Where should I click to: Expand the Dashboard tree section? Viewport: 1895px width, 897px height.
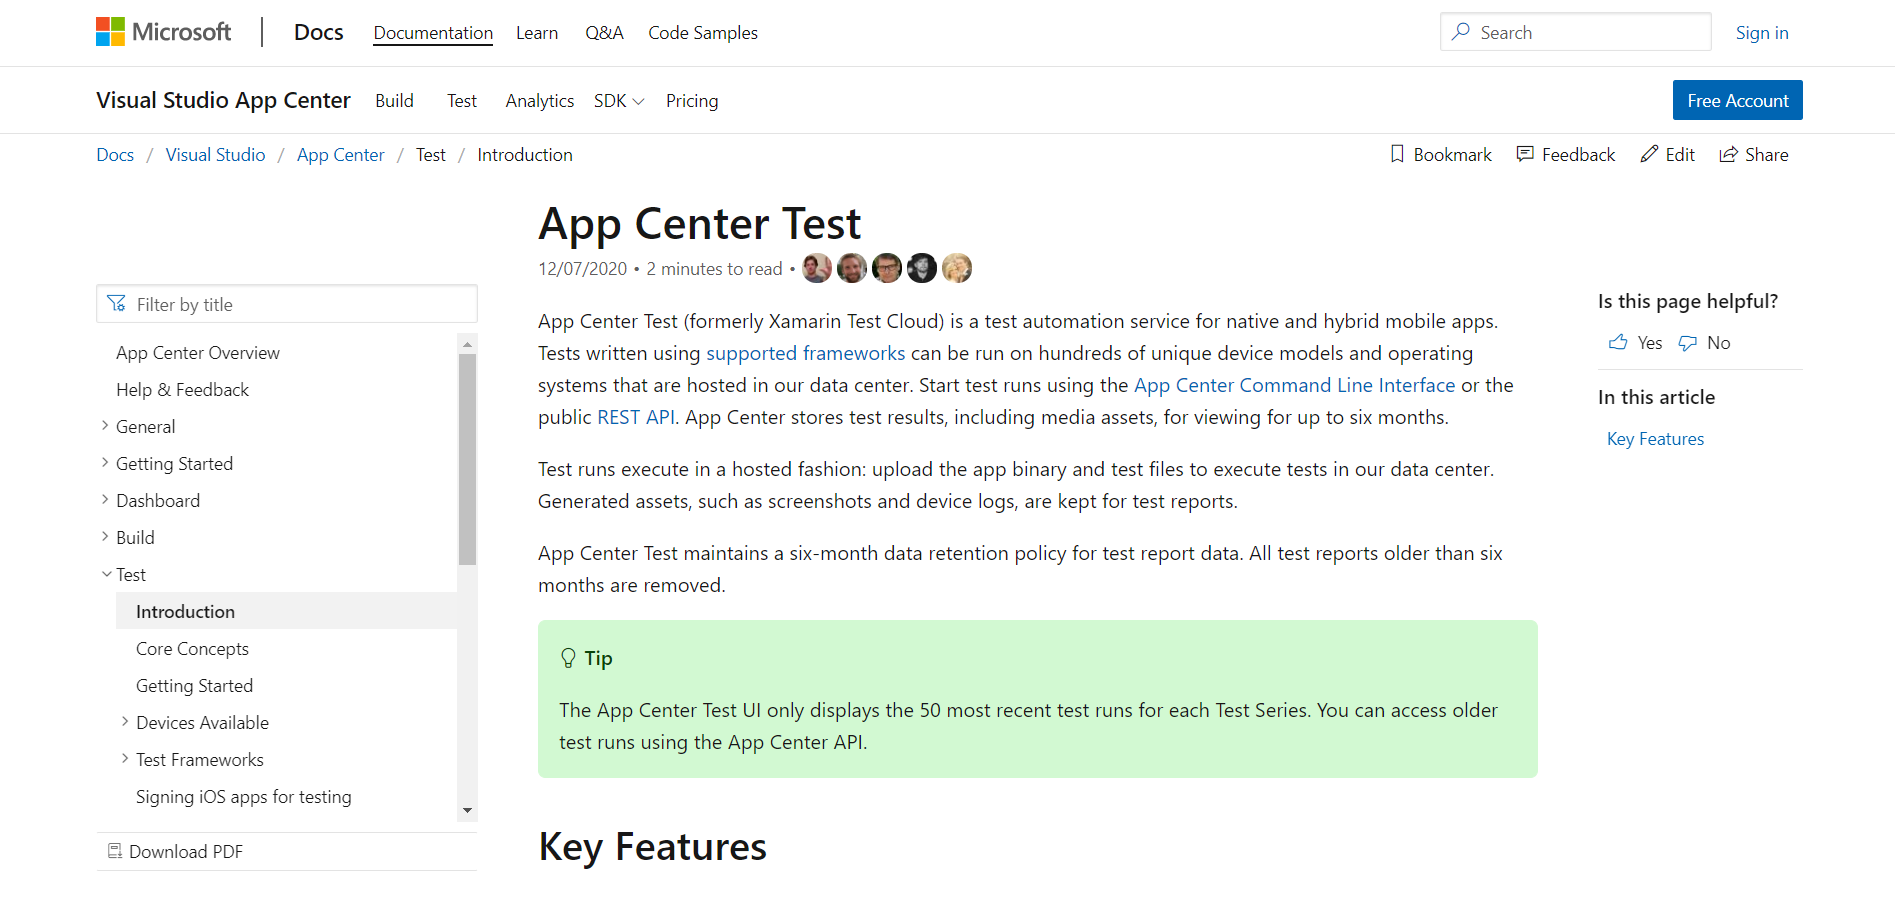click(105, 500)
